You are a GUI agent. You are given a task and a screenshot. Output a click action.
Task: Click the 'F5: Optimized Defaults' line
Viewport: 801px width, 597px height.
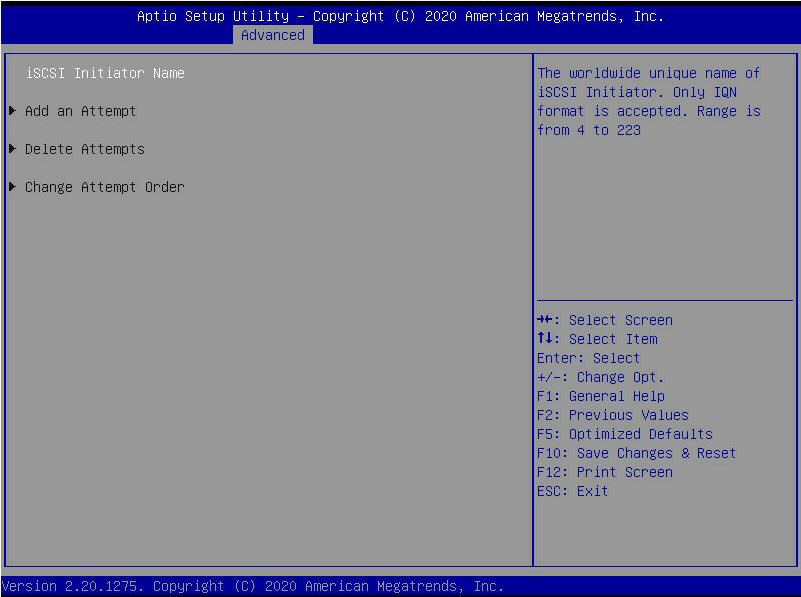(x=625, y=434)
